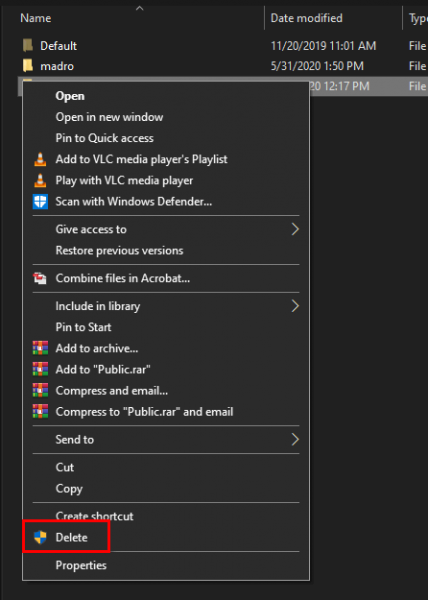Click the Windows Defender shield icon
This screenshot has width=428, height=600.
click(x=40, y=202)
